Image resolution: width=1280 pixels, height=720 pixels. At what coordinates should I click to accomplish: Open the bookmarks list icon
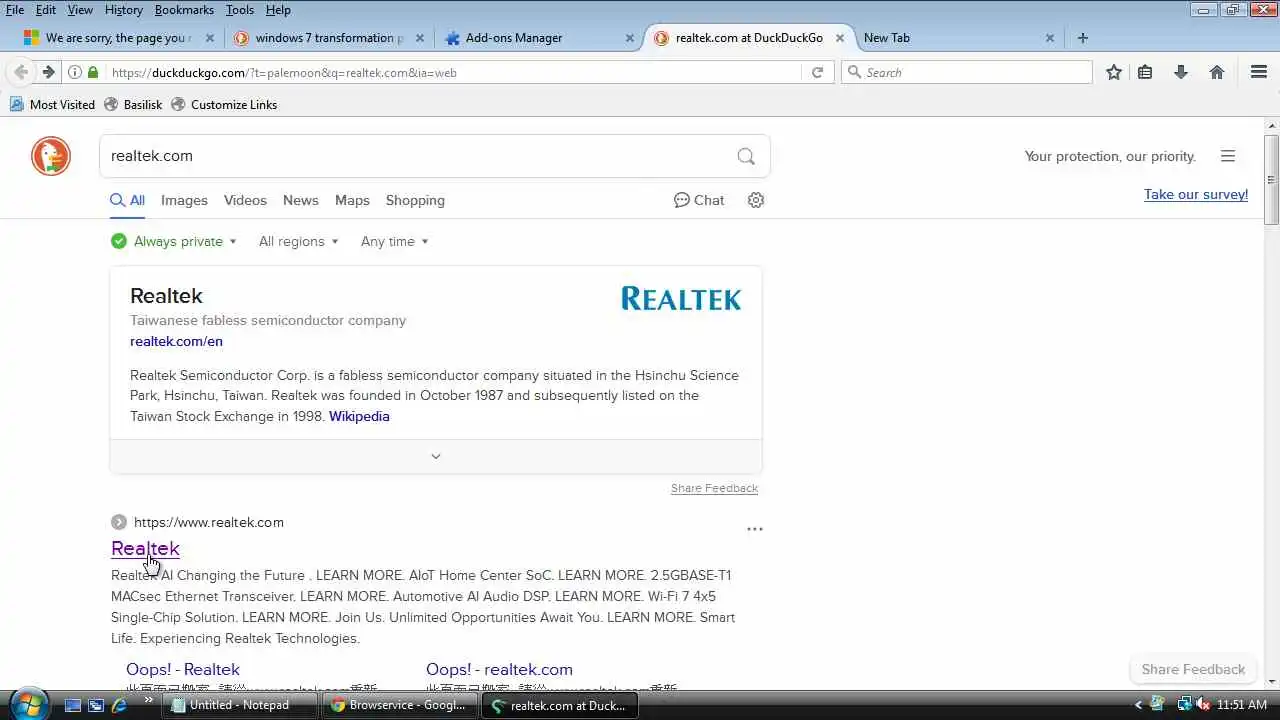click(1145, 72)
